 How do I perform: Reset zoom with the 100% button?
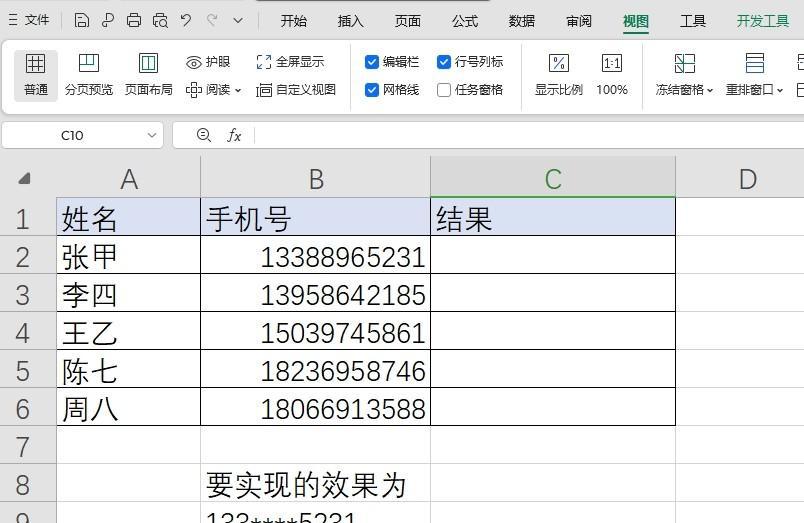[x=612, y=75]
